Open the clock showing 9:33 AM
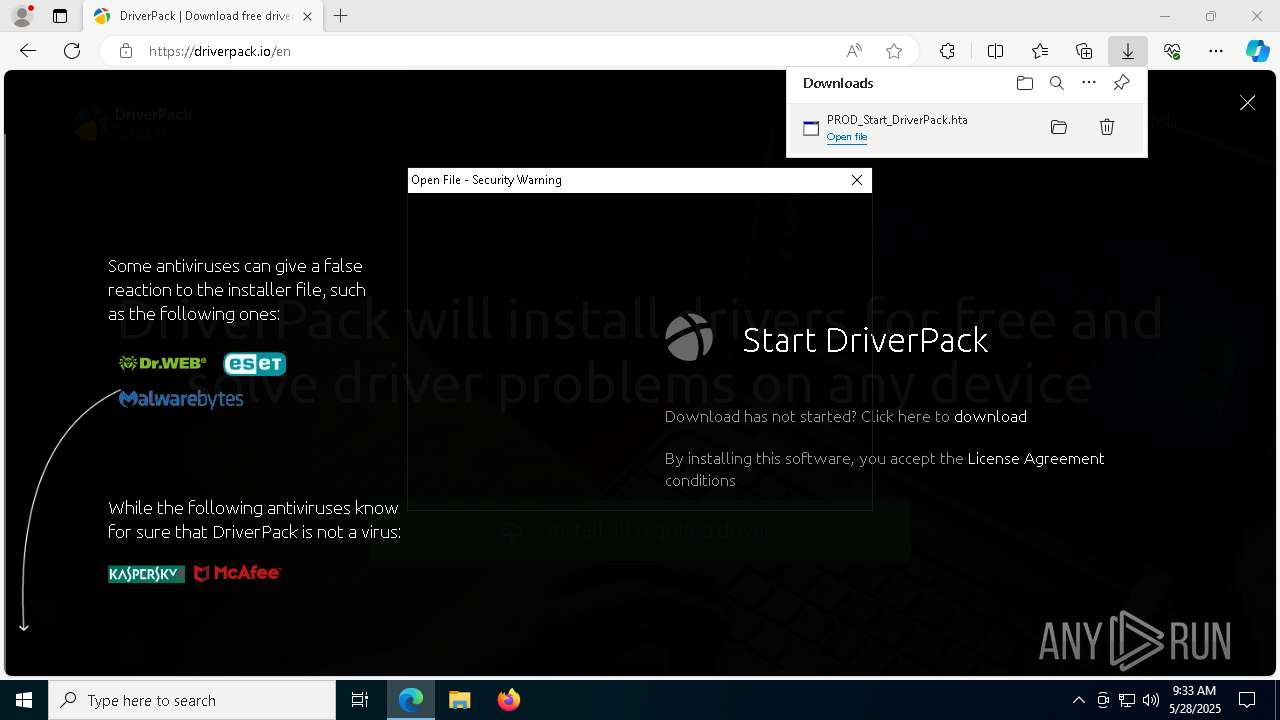This screenshot has height=720, width=1280. (1195, 700)
